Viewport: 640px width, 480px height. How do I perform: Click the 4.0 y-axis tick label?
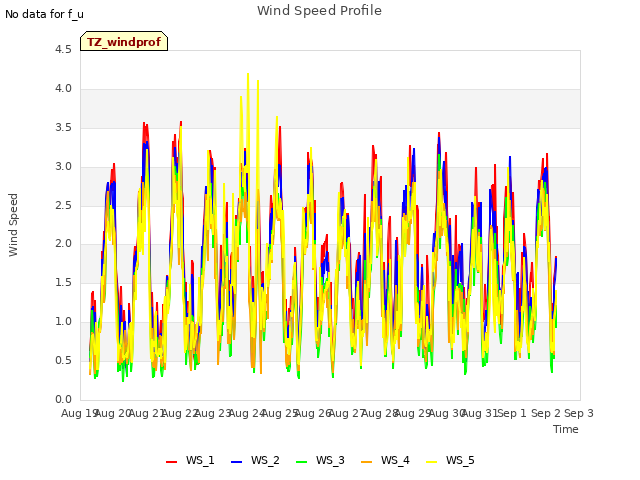(63, 89)
